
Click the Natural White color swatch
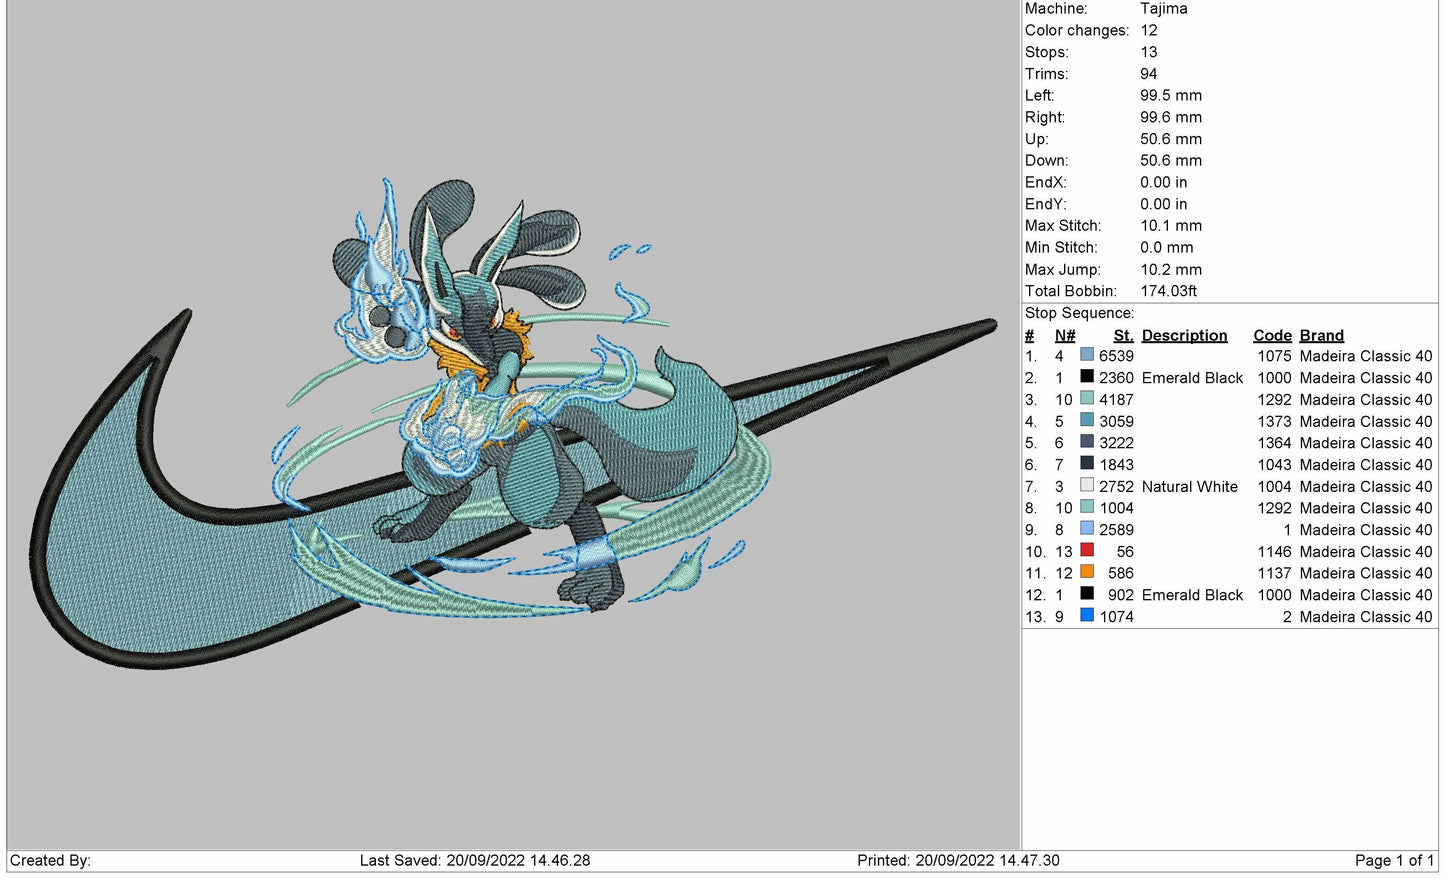point(1087,486)
